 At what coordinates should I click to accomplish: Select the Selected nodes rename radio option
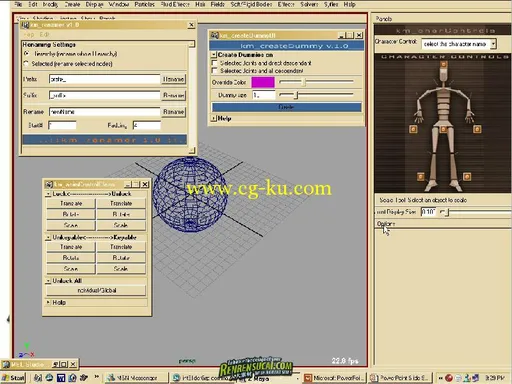click(26, 63)
